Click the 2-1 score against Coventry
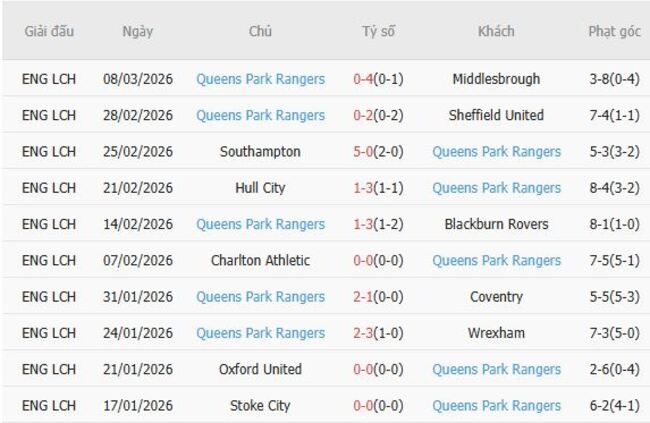Image resolution: width=650 pixels, height=423 pixels. coord(365,296)
